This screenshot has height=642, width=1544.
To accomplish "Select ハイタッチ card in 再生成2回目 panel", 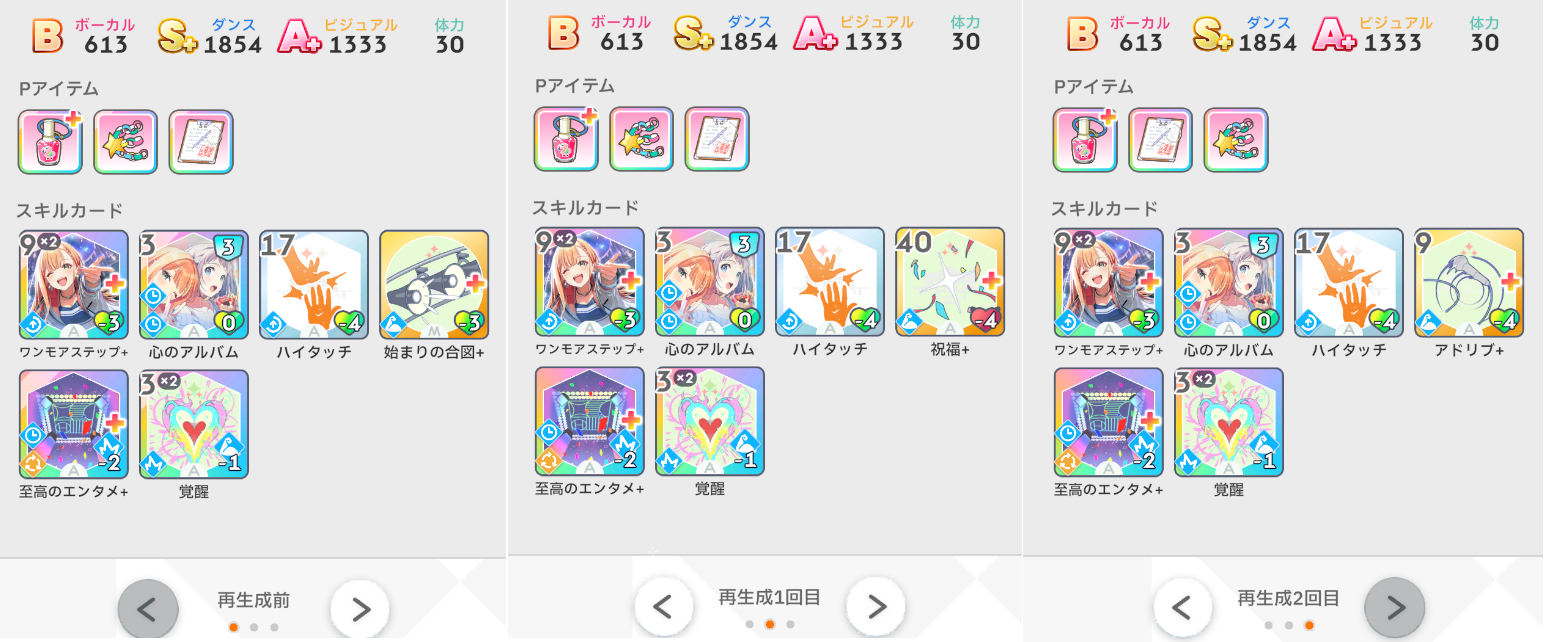I will (x=1349, y=284).
